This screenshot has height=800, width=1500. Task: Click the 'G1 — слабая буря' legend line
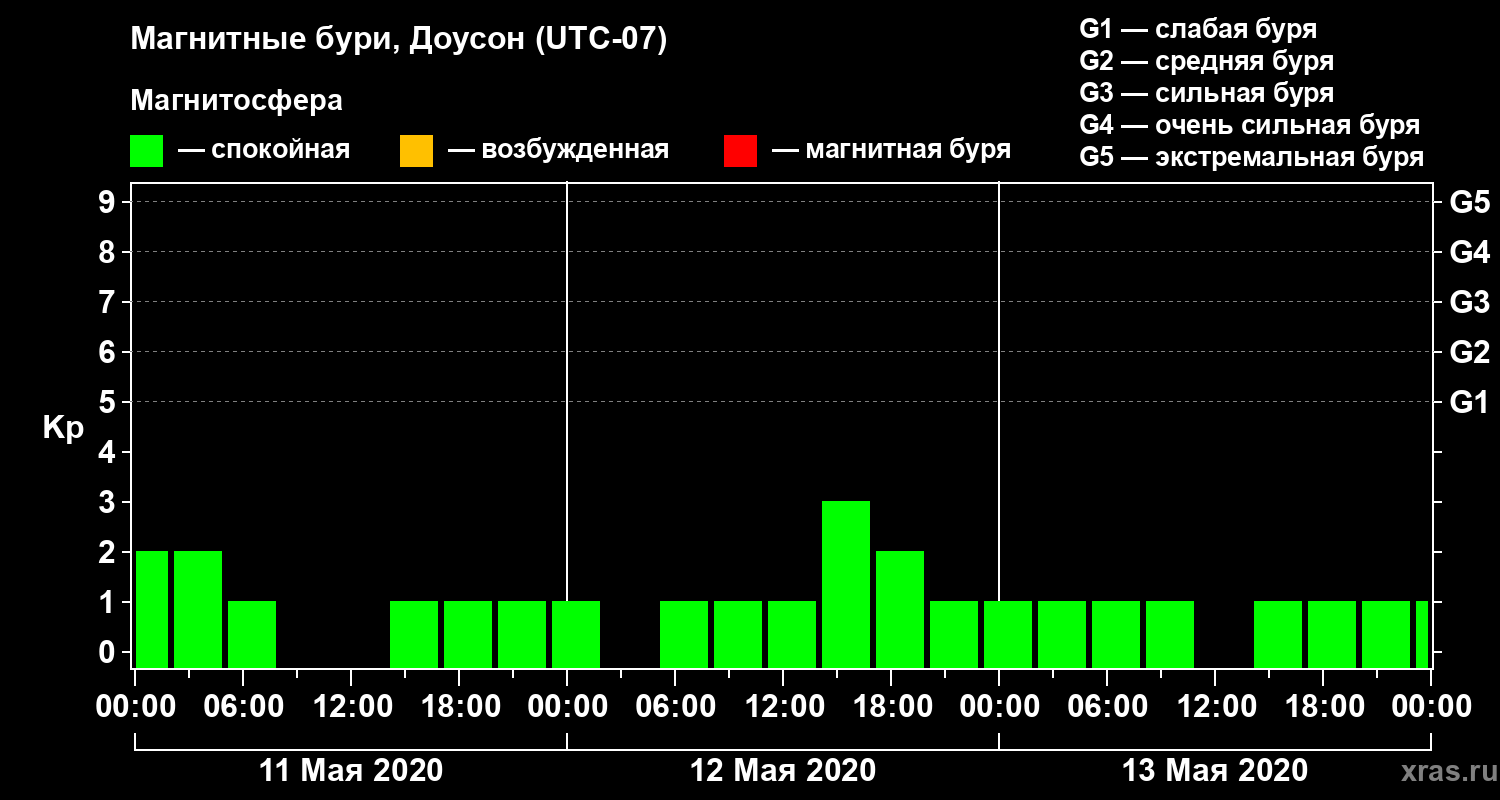pos(1198,28)
